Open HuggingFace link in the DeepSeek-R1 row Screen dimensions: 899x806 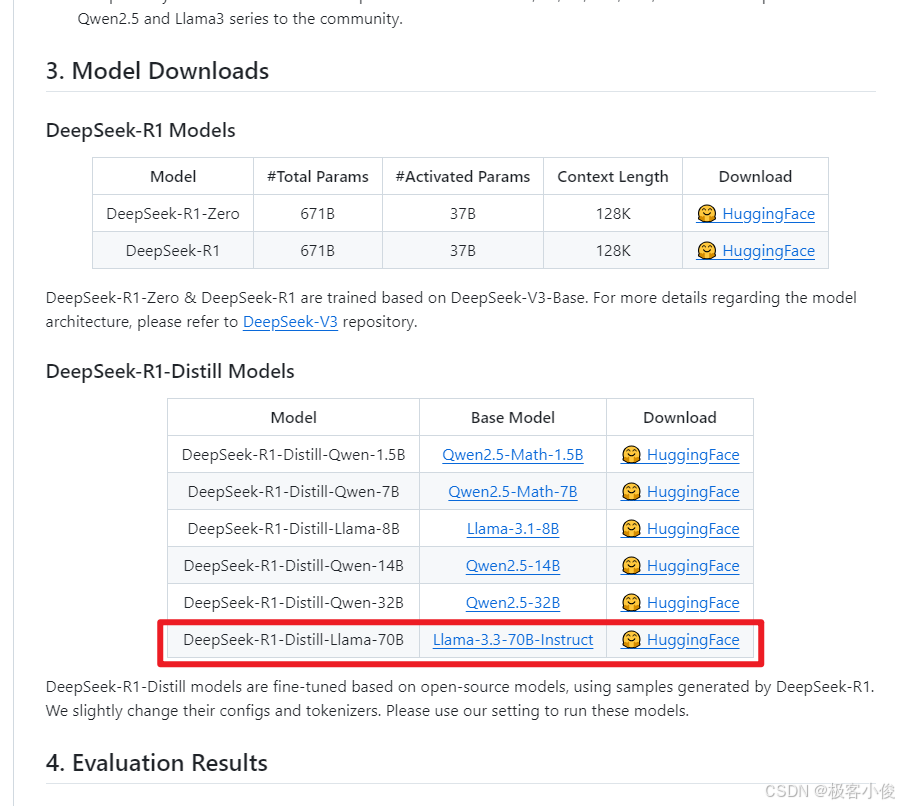(x=756, y=251)
